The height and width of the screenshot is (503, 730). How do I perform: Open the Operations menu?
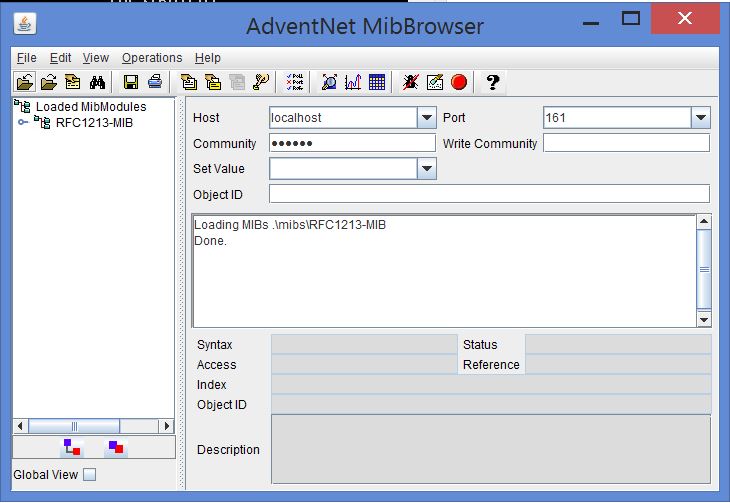point(152,58)
